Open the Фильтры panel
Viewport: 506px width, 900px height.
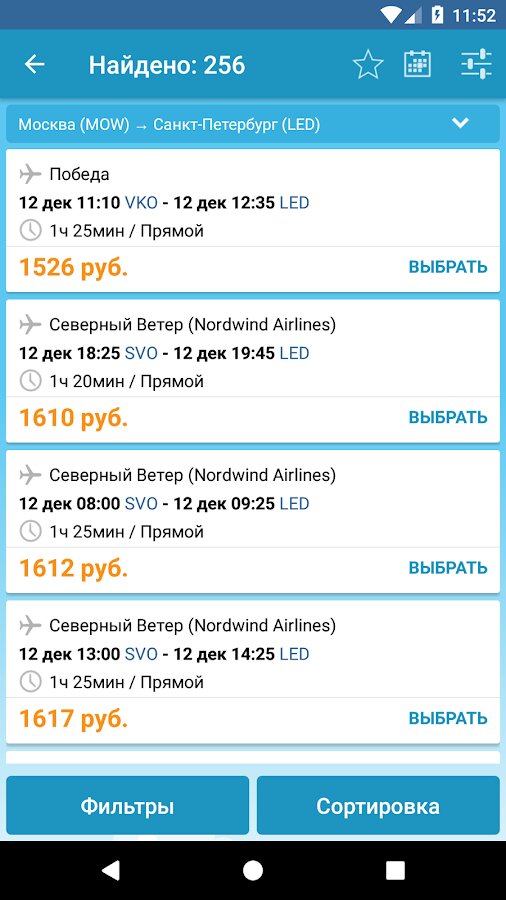click(127, 805)
